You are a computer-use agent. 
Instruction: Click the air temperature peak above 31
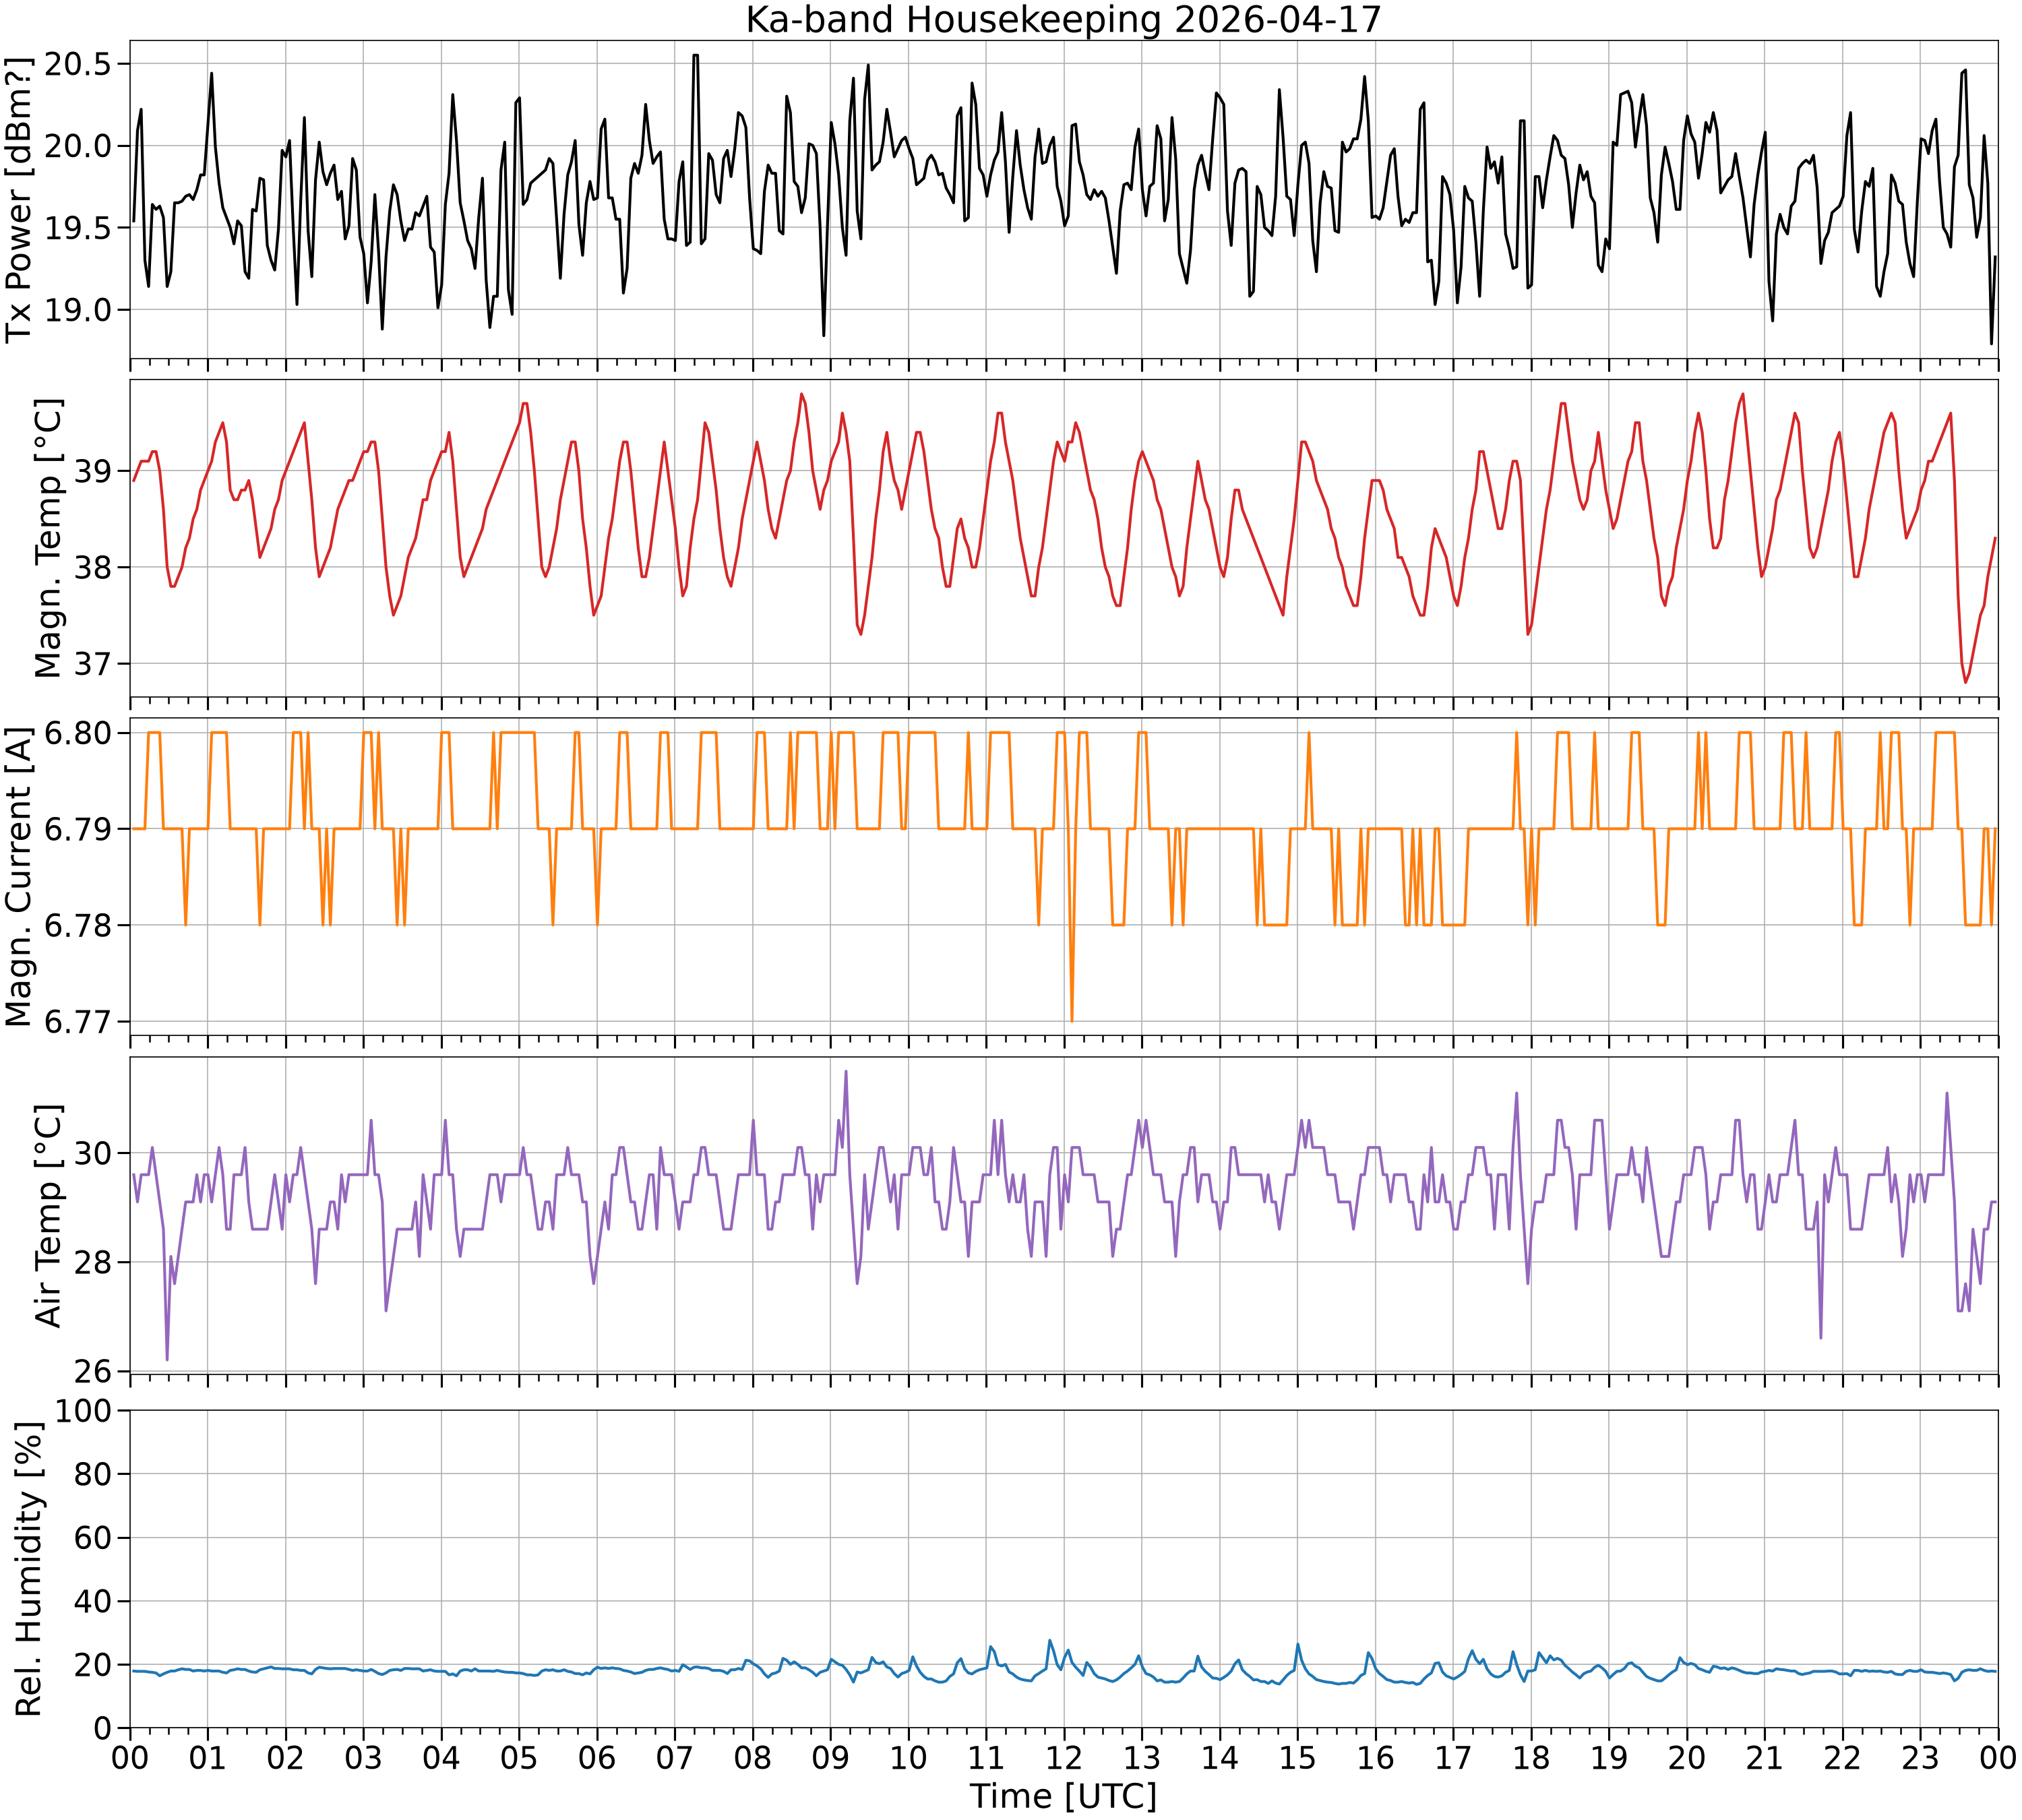pyautogui.click(x=846, y=1072)
